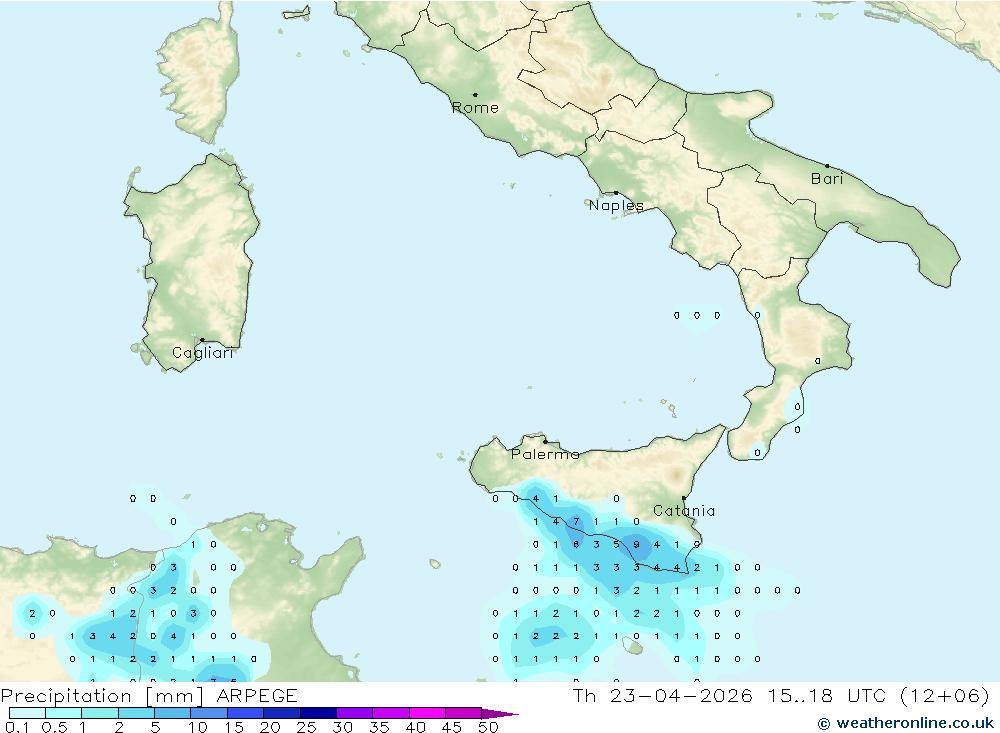Click the '15..18 UTC' time range text

point(827,695)
